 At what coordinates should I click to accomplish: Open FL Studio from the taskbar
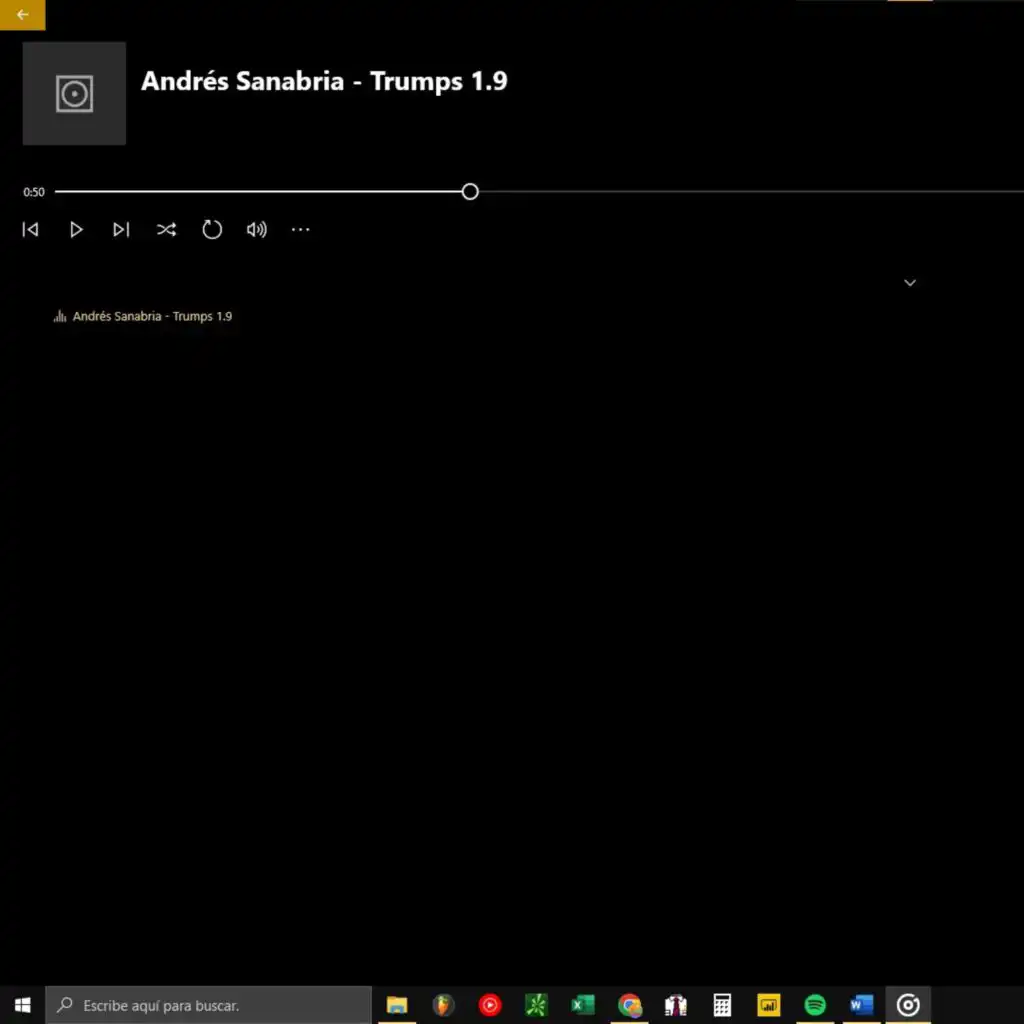(x=443, y=1005)
